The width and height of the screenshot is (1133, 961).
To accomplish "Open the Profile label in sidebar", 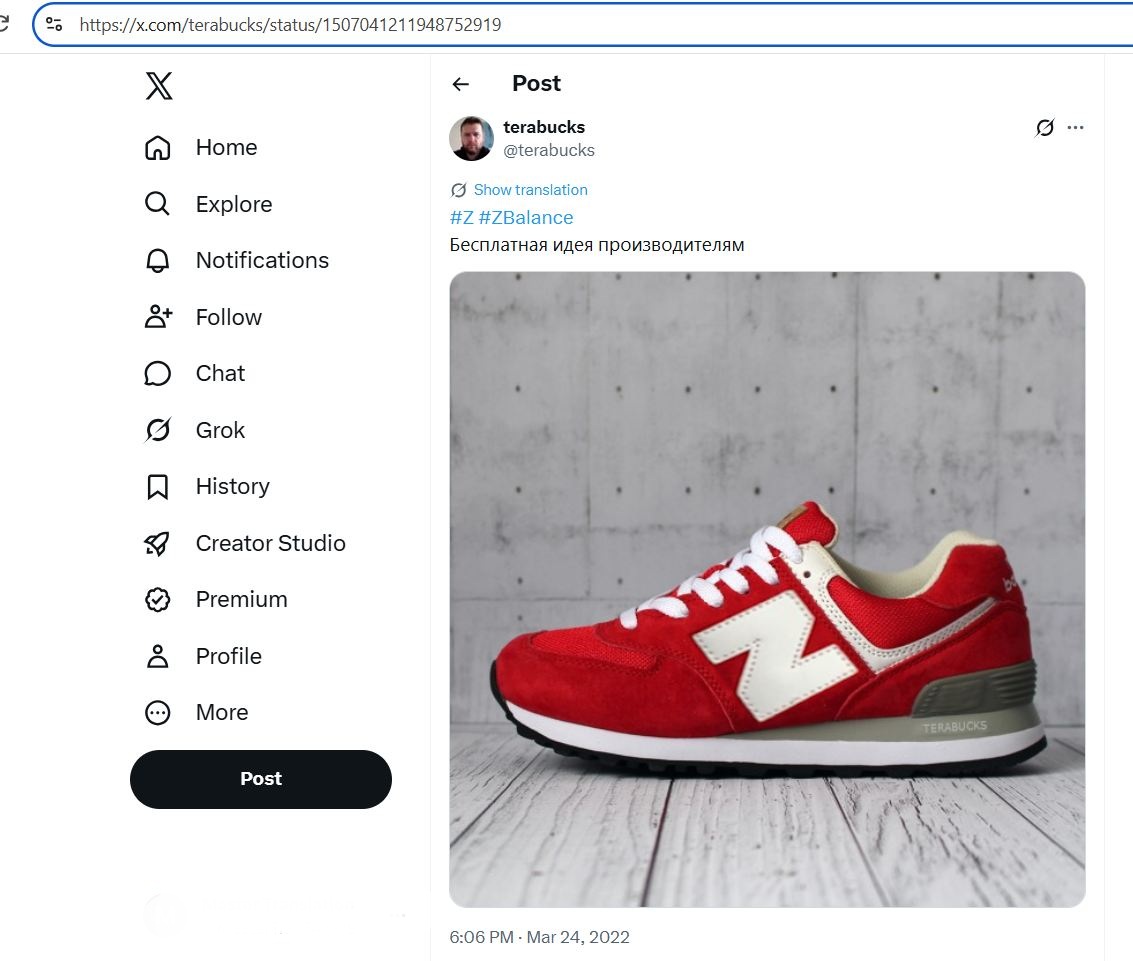I will tap(228, 656).
